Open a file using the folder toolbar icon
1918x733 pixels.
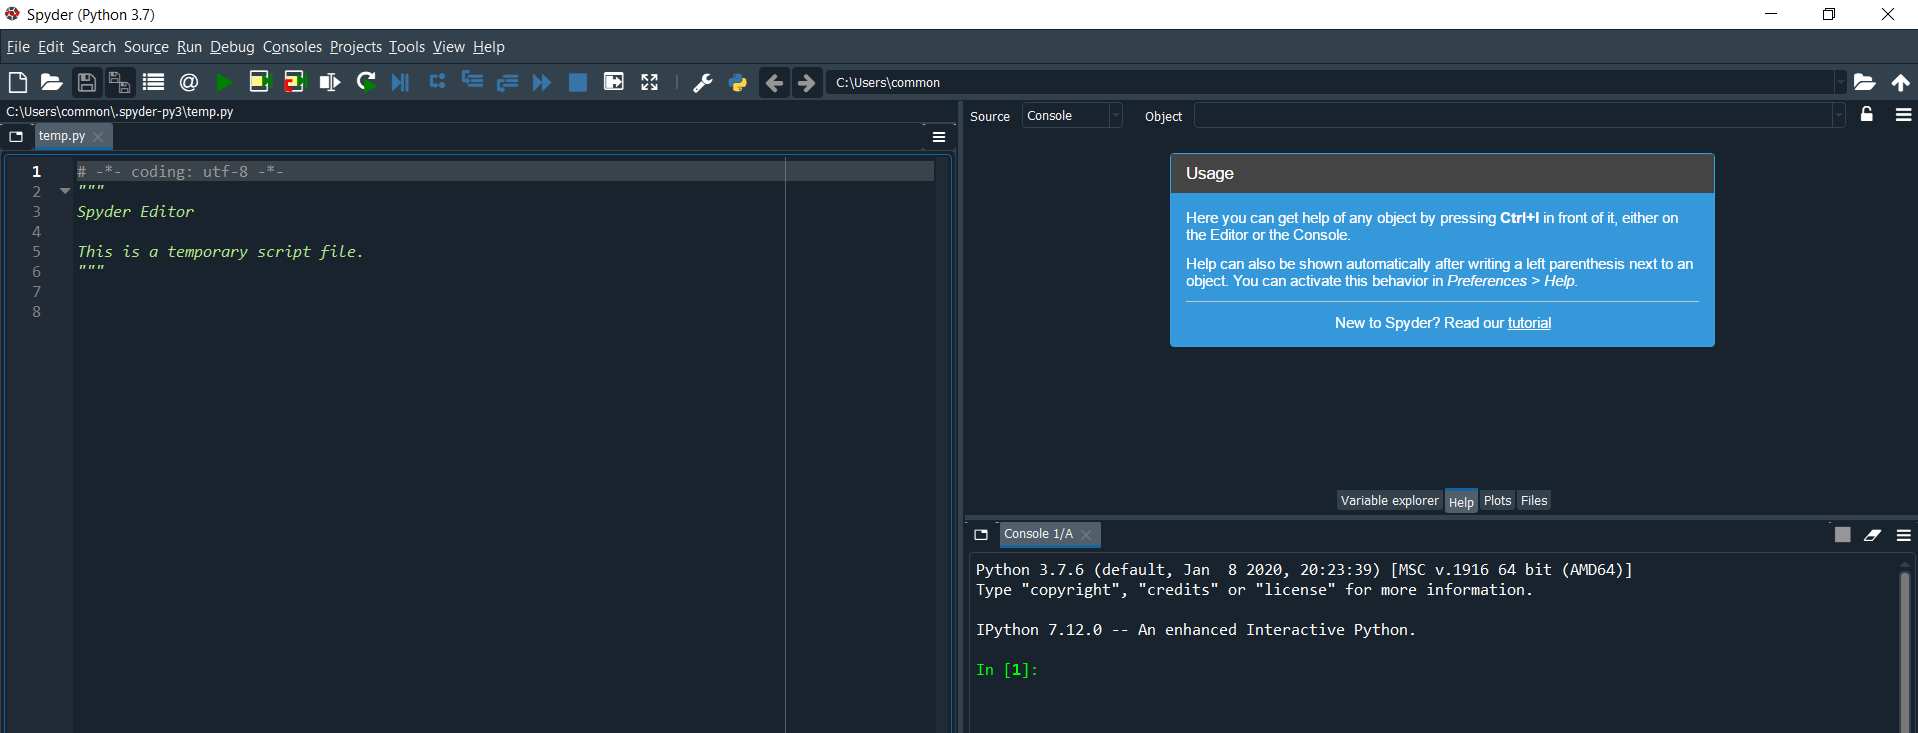(51, 82)
